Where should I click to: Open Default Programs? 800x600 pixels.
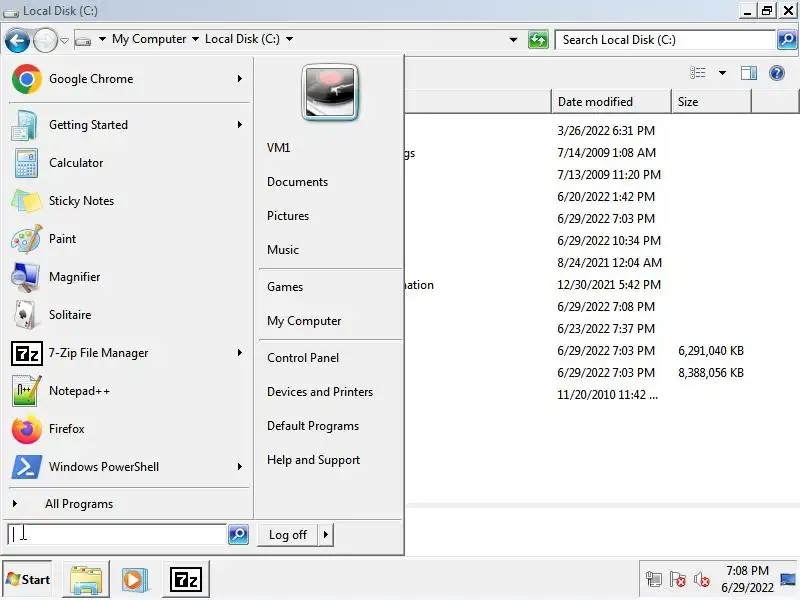(x=313, y=426)
